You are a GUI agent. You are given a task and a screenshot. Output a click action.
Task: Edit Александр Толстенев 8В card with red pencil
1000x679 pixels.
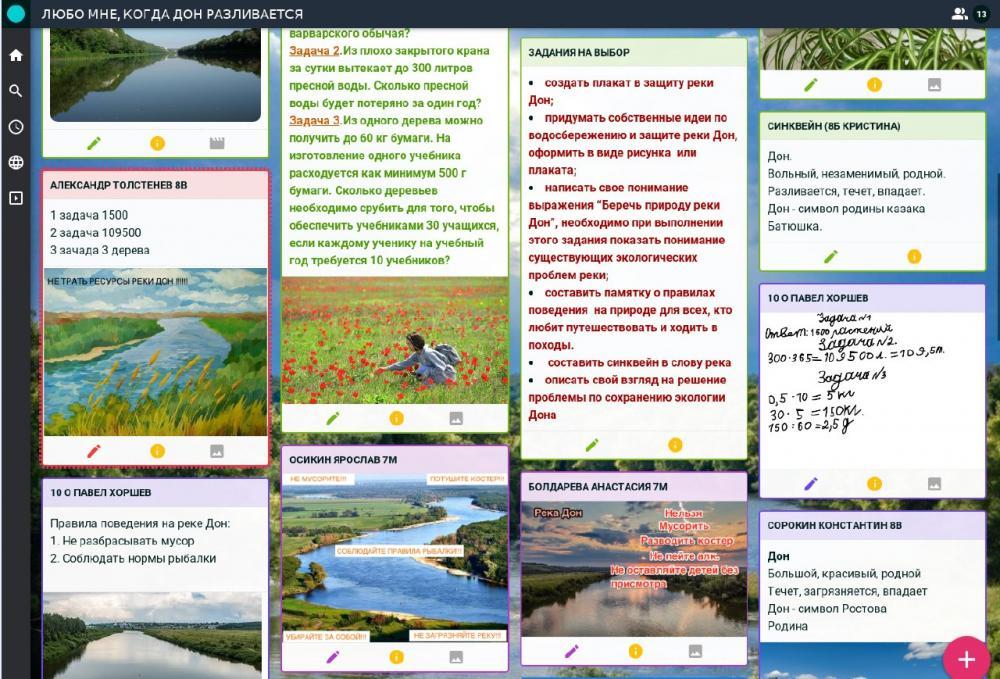tap(94, 451)
